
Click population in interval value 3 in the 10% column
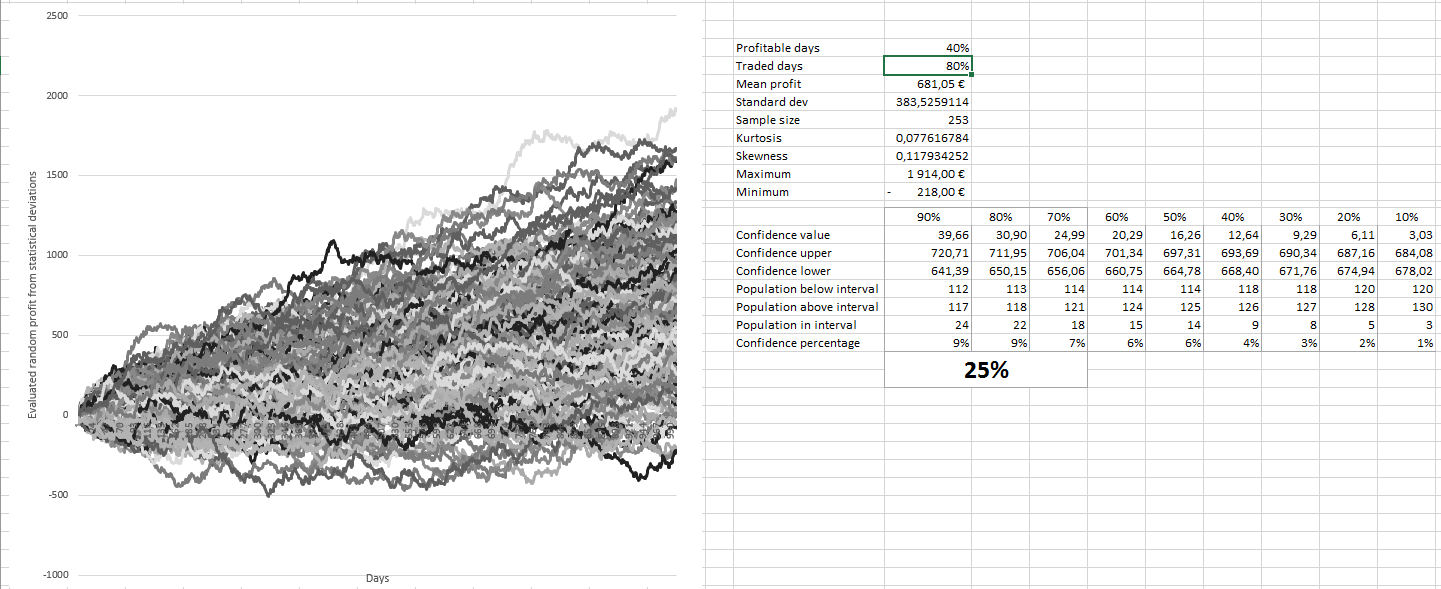click(x=1408, y=325)
